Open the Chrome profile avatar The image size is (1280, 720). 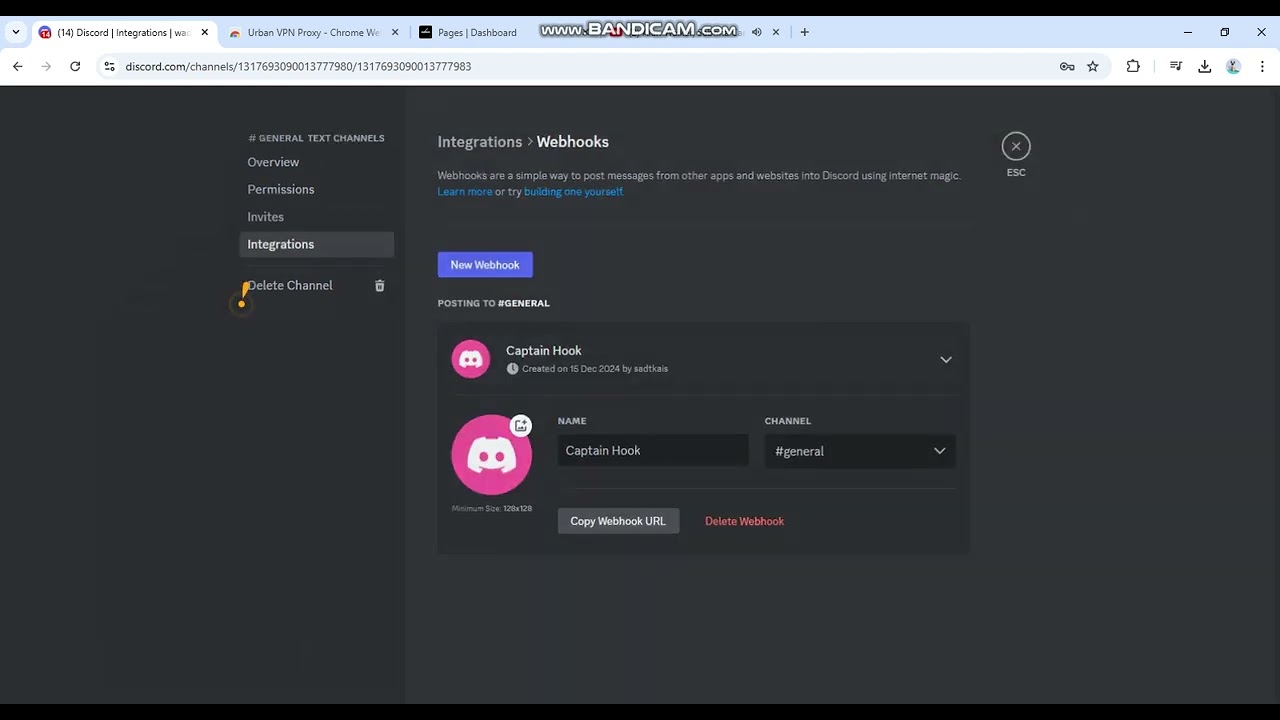(1233, 66)
